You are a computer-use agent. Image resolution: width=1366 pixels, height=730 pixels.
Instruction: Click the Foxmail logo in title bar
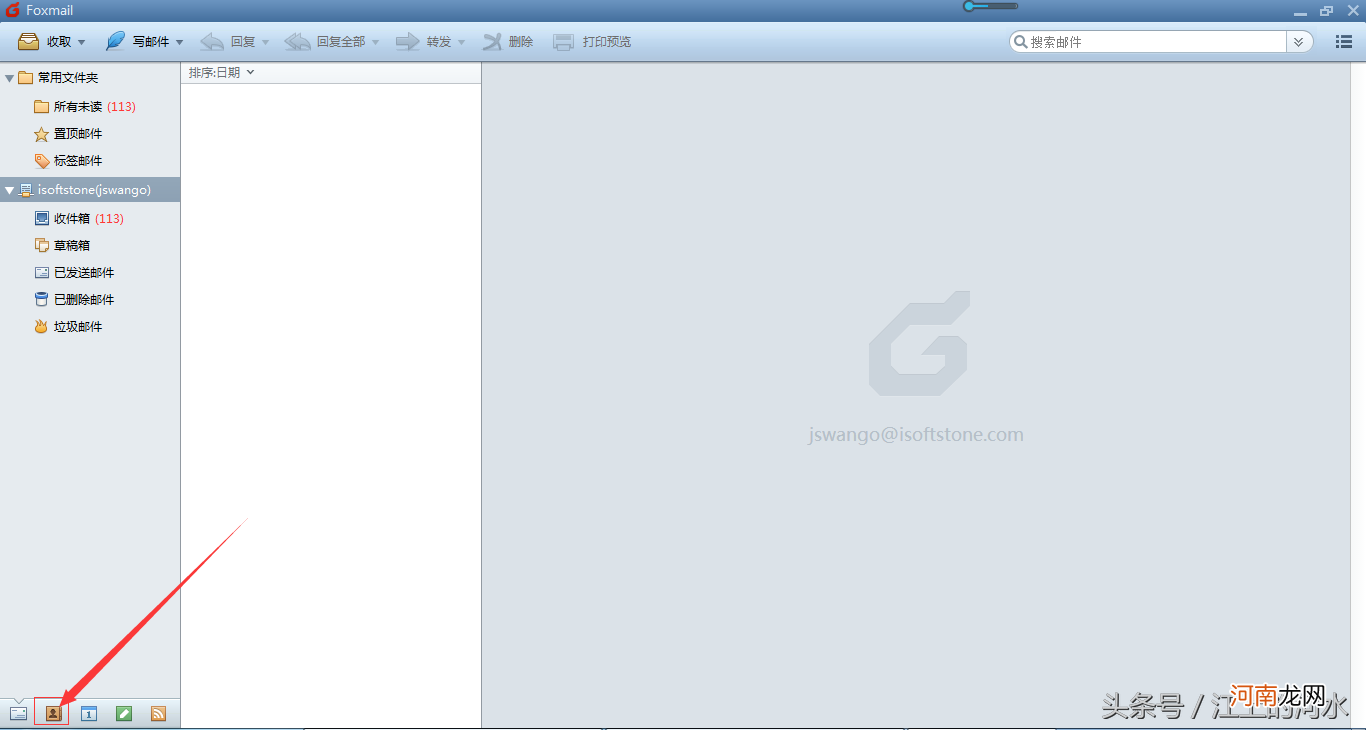pos(13,10)
